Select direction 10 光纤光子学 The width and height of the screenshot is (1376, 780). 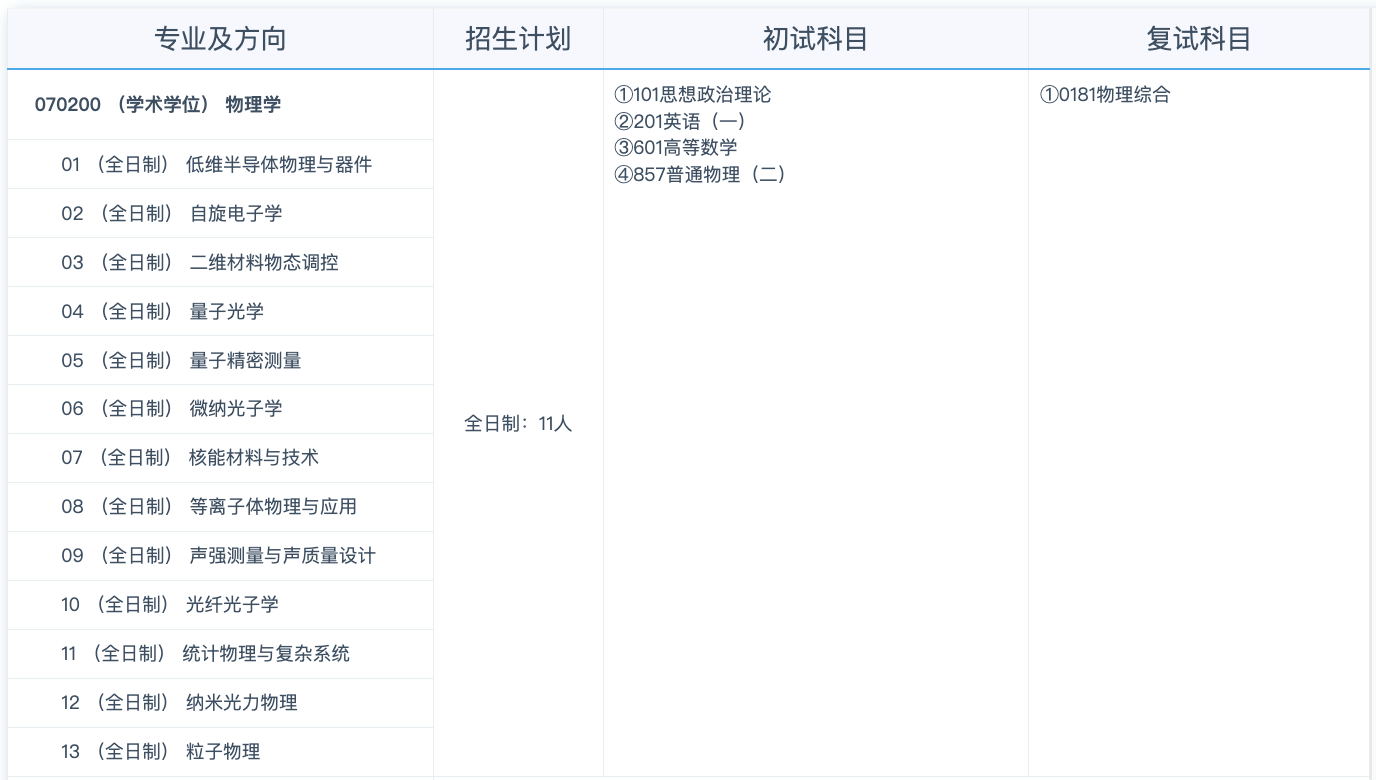[x=220, y=606]
